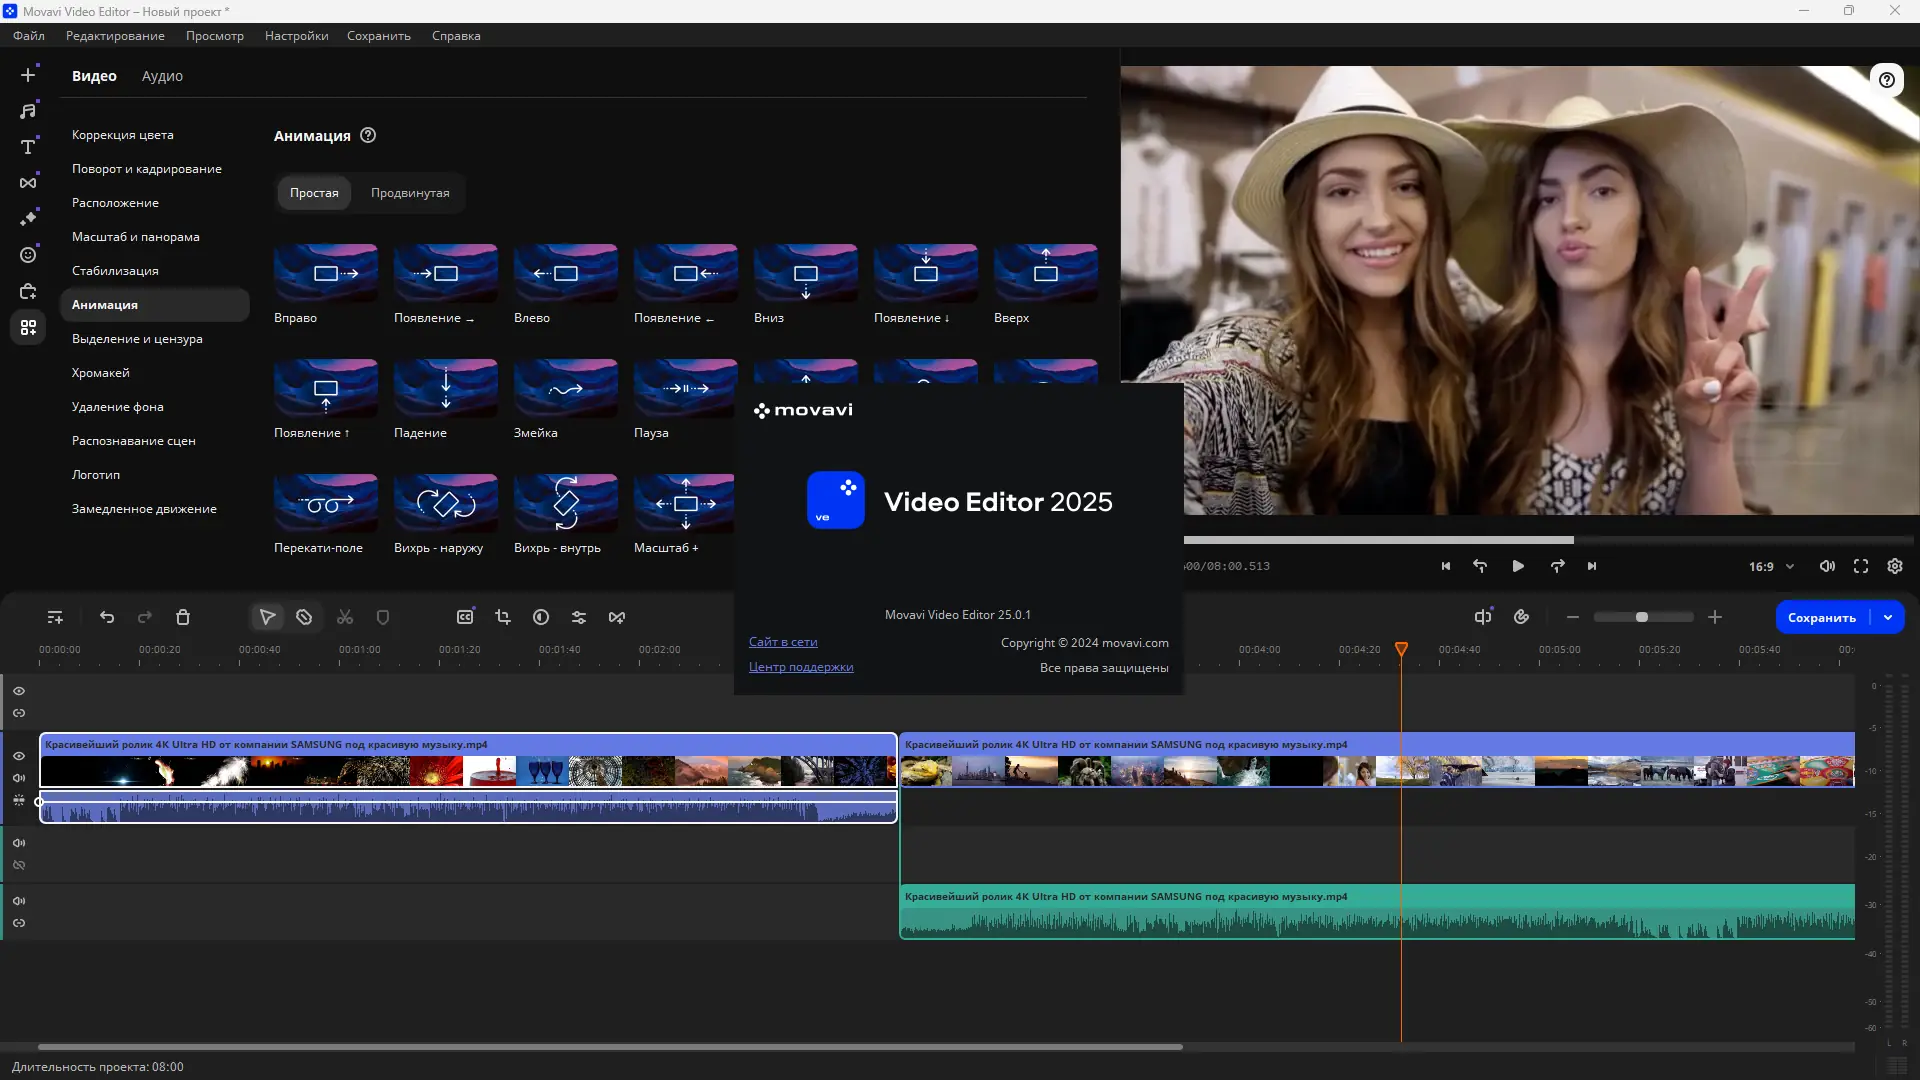Open the Stickers emoji panel
1920x1080 pixels.
coord(28,255)
